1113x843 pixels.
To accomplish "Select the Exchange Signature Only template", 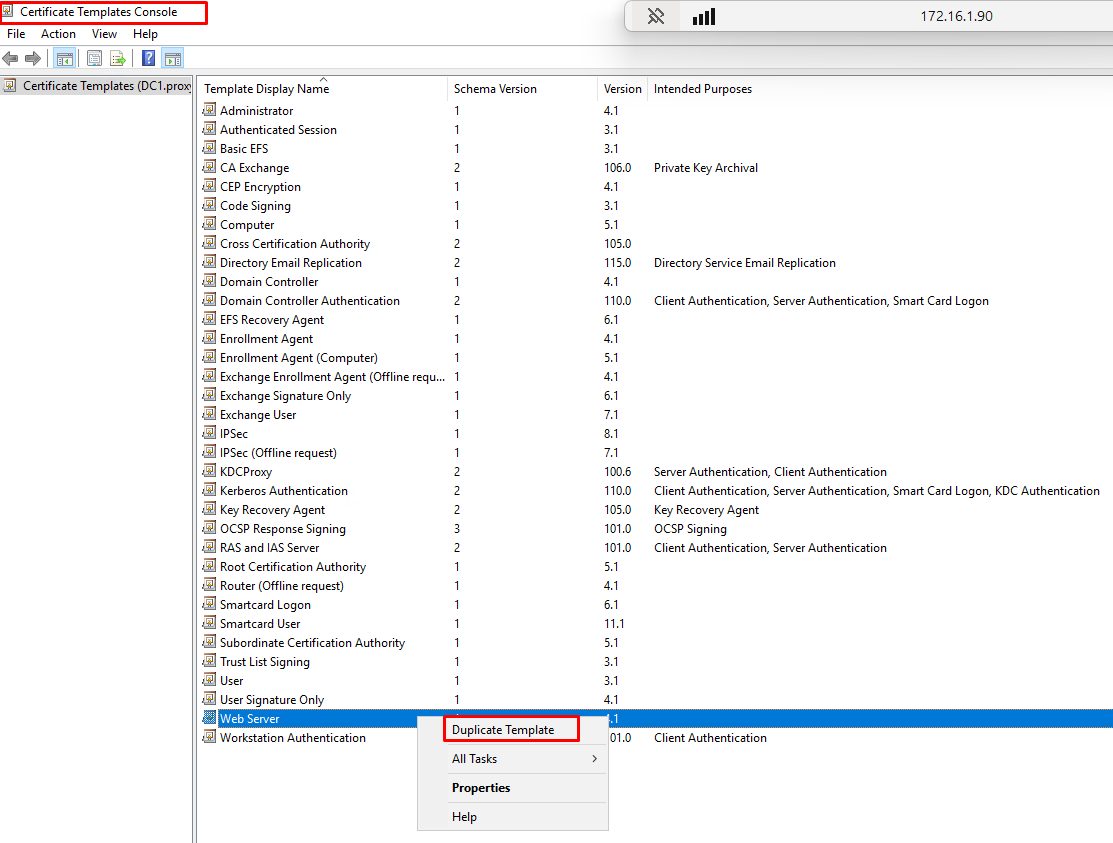I will [285, 396].
